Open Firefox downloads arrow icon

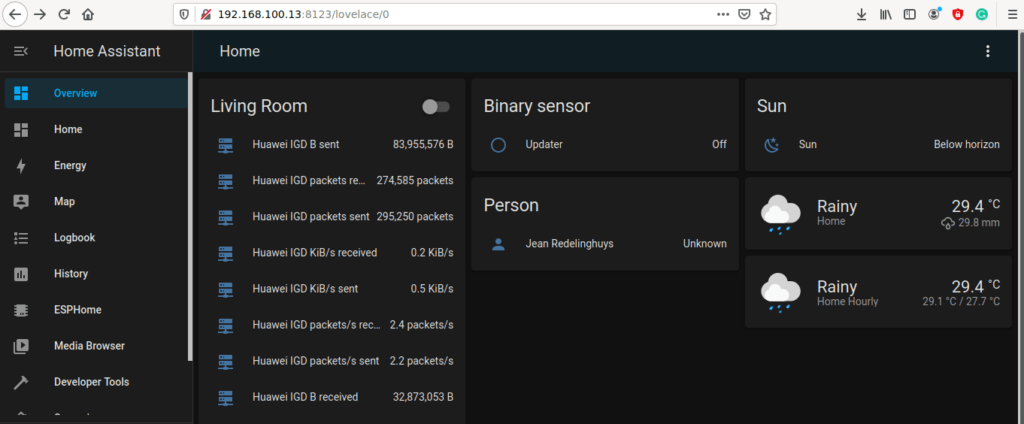[861, 14]
